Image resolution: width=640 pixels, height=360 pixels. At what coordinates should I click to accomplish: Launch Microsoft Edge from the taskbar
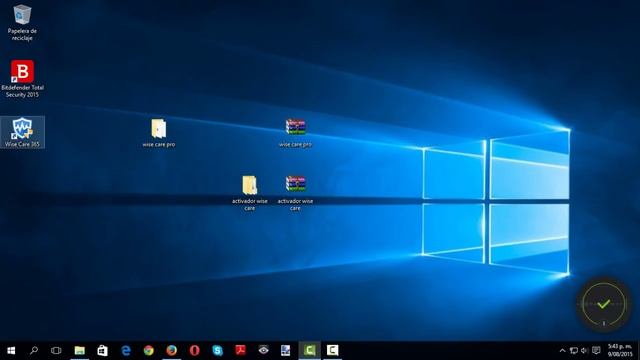tap(126, 351)
